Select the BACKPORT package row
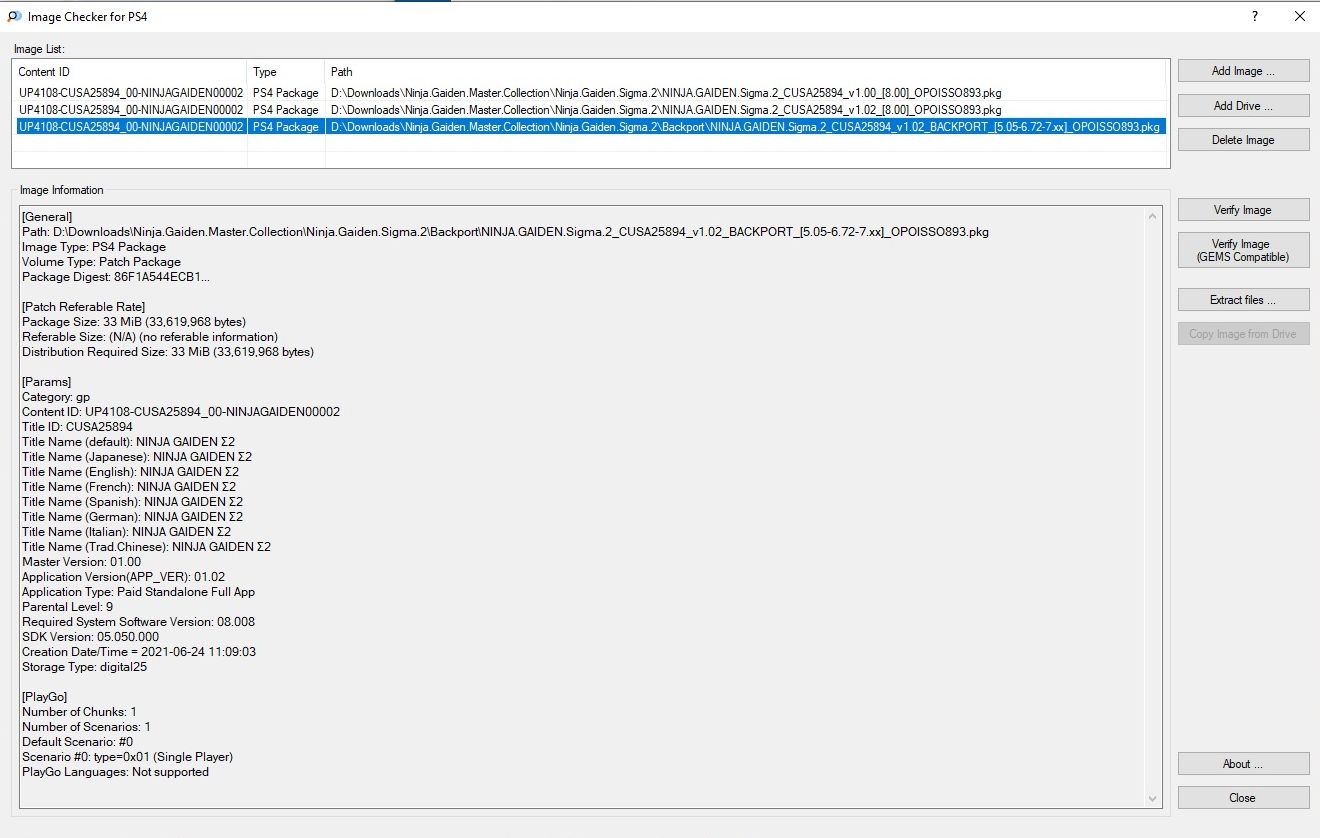This screenshot has height=838, width=1320. (745, 127)
